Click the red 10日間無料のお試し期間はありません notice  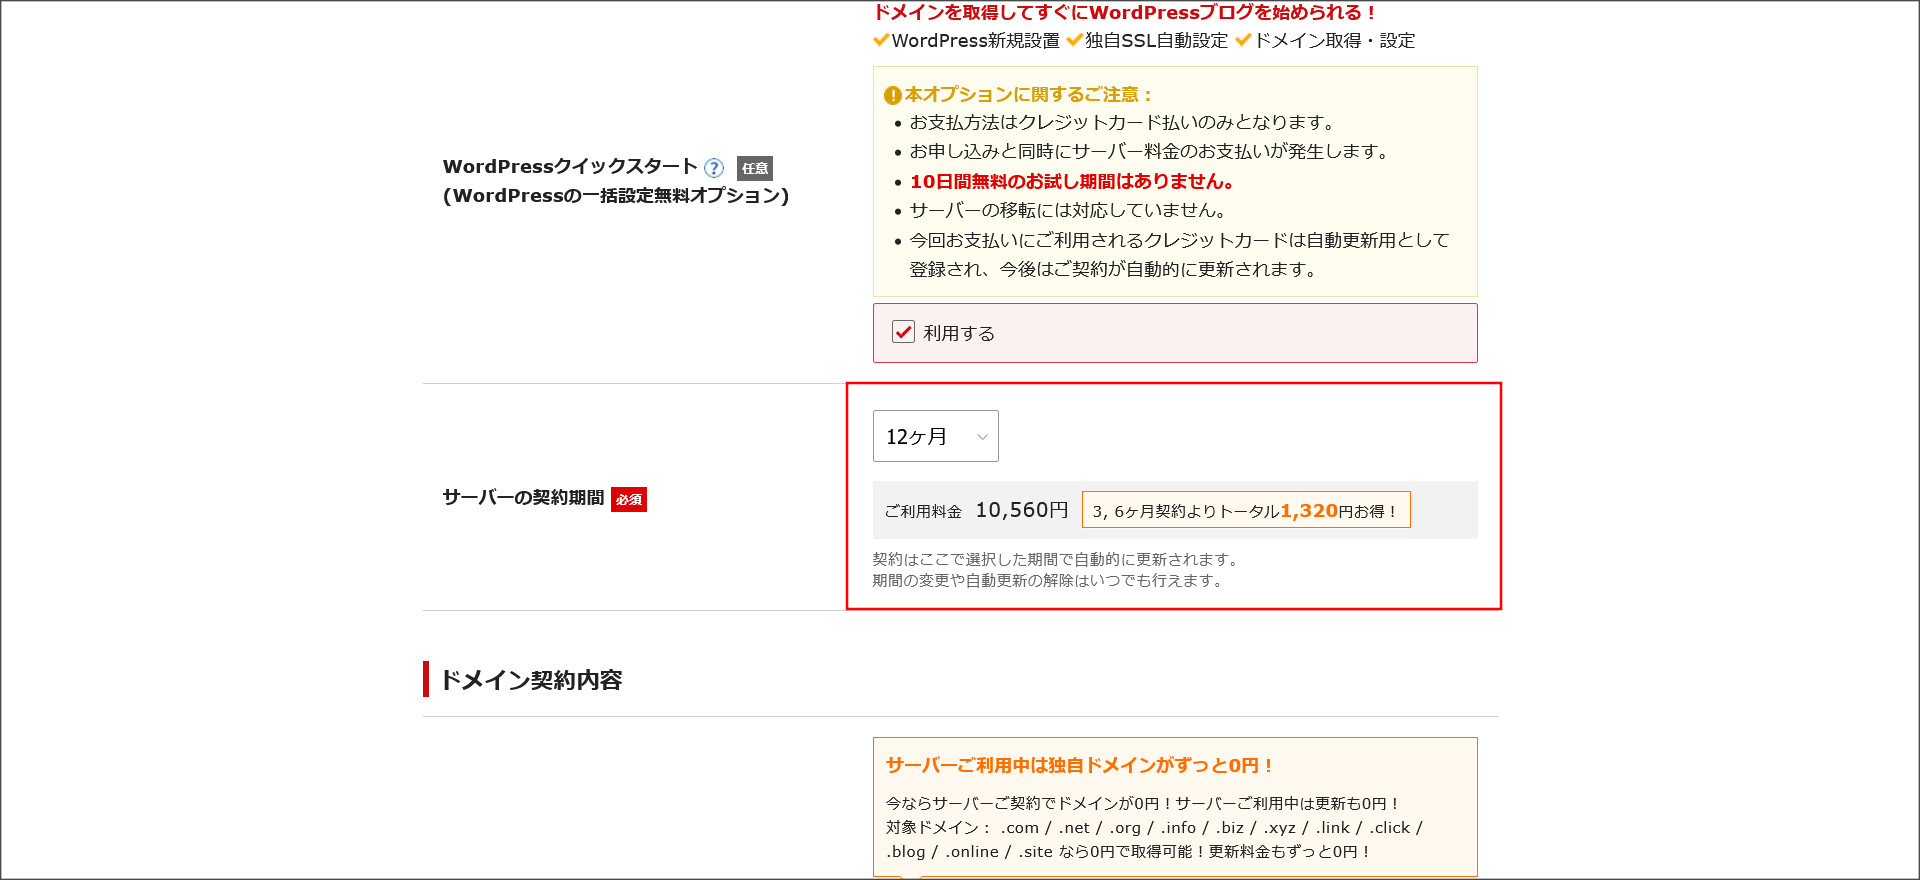pyautogui.click(x=1071, y=181)
